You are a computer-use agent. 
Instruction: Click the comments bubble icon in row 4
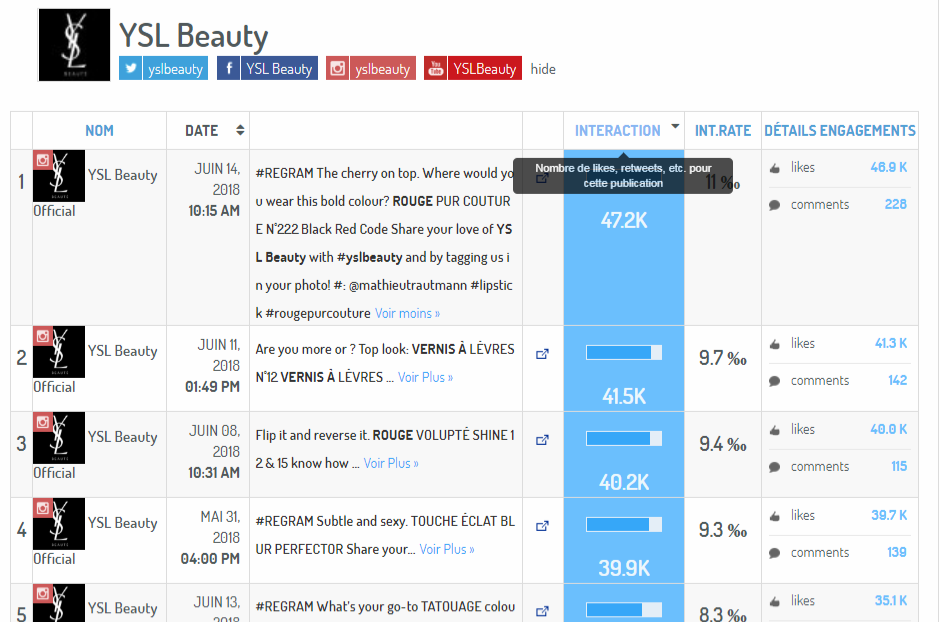pos(775,553)
